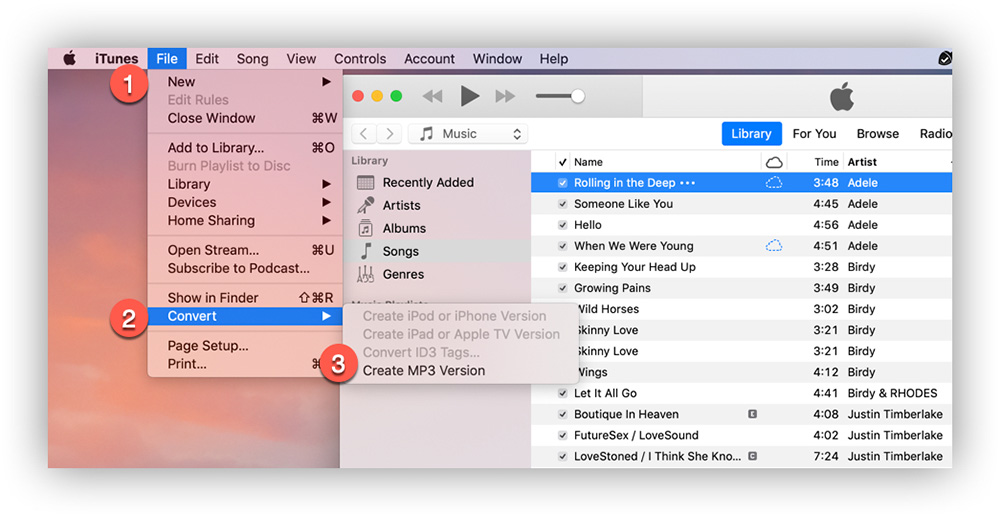Open the Music media type dropdown
The height and width of the screenshot is (517, 1001).
tap(469, 134)
